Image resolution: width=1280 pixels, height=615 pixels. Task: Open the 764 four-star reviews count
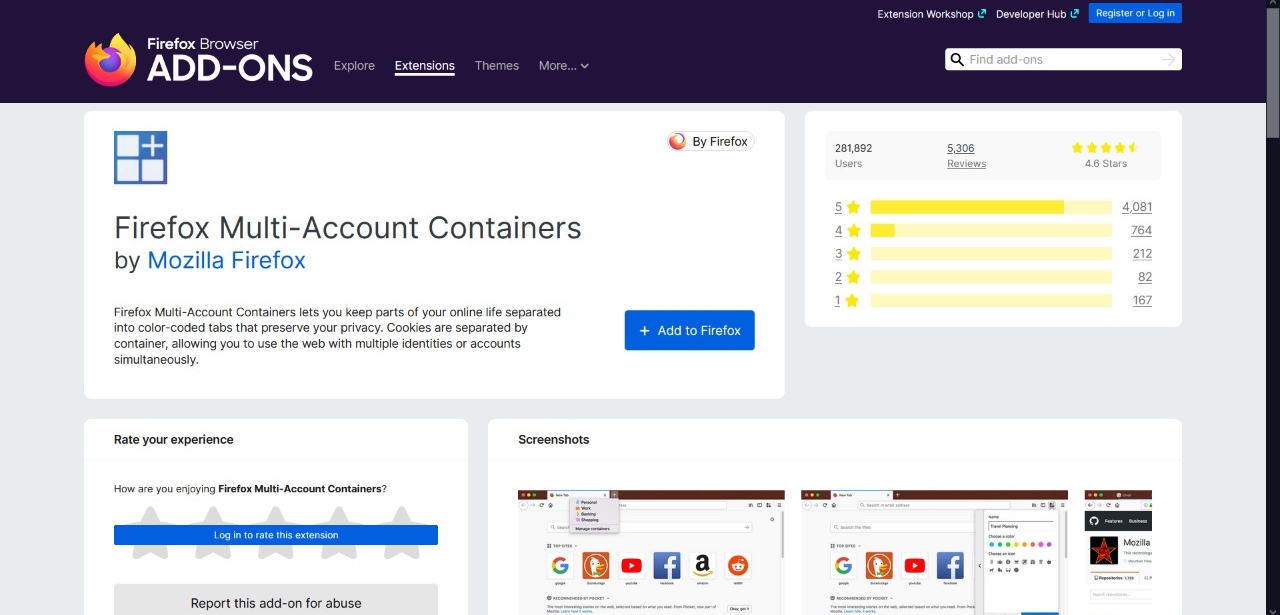click(x=1141, y=230)
